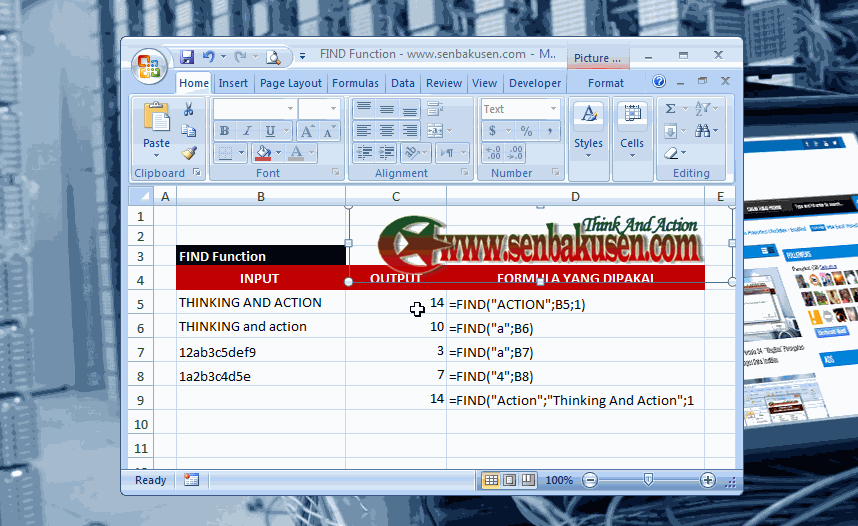Viewport: 858px width, 526px height.
Task: Click the Print Preview icon
Action: pos(273,57)
